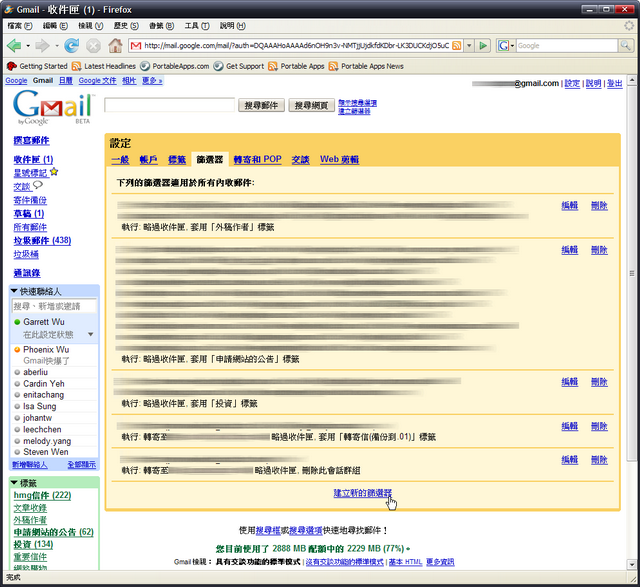Screen dimensions: 640x587
Task: Open the status setting dropdown arrow
Action: tap(91, 335)
